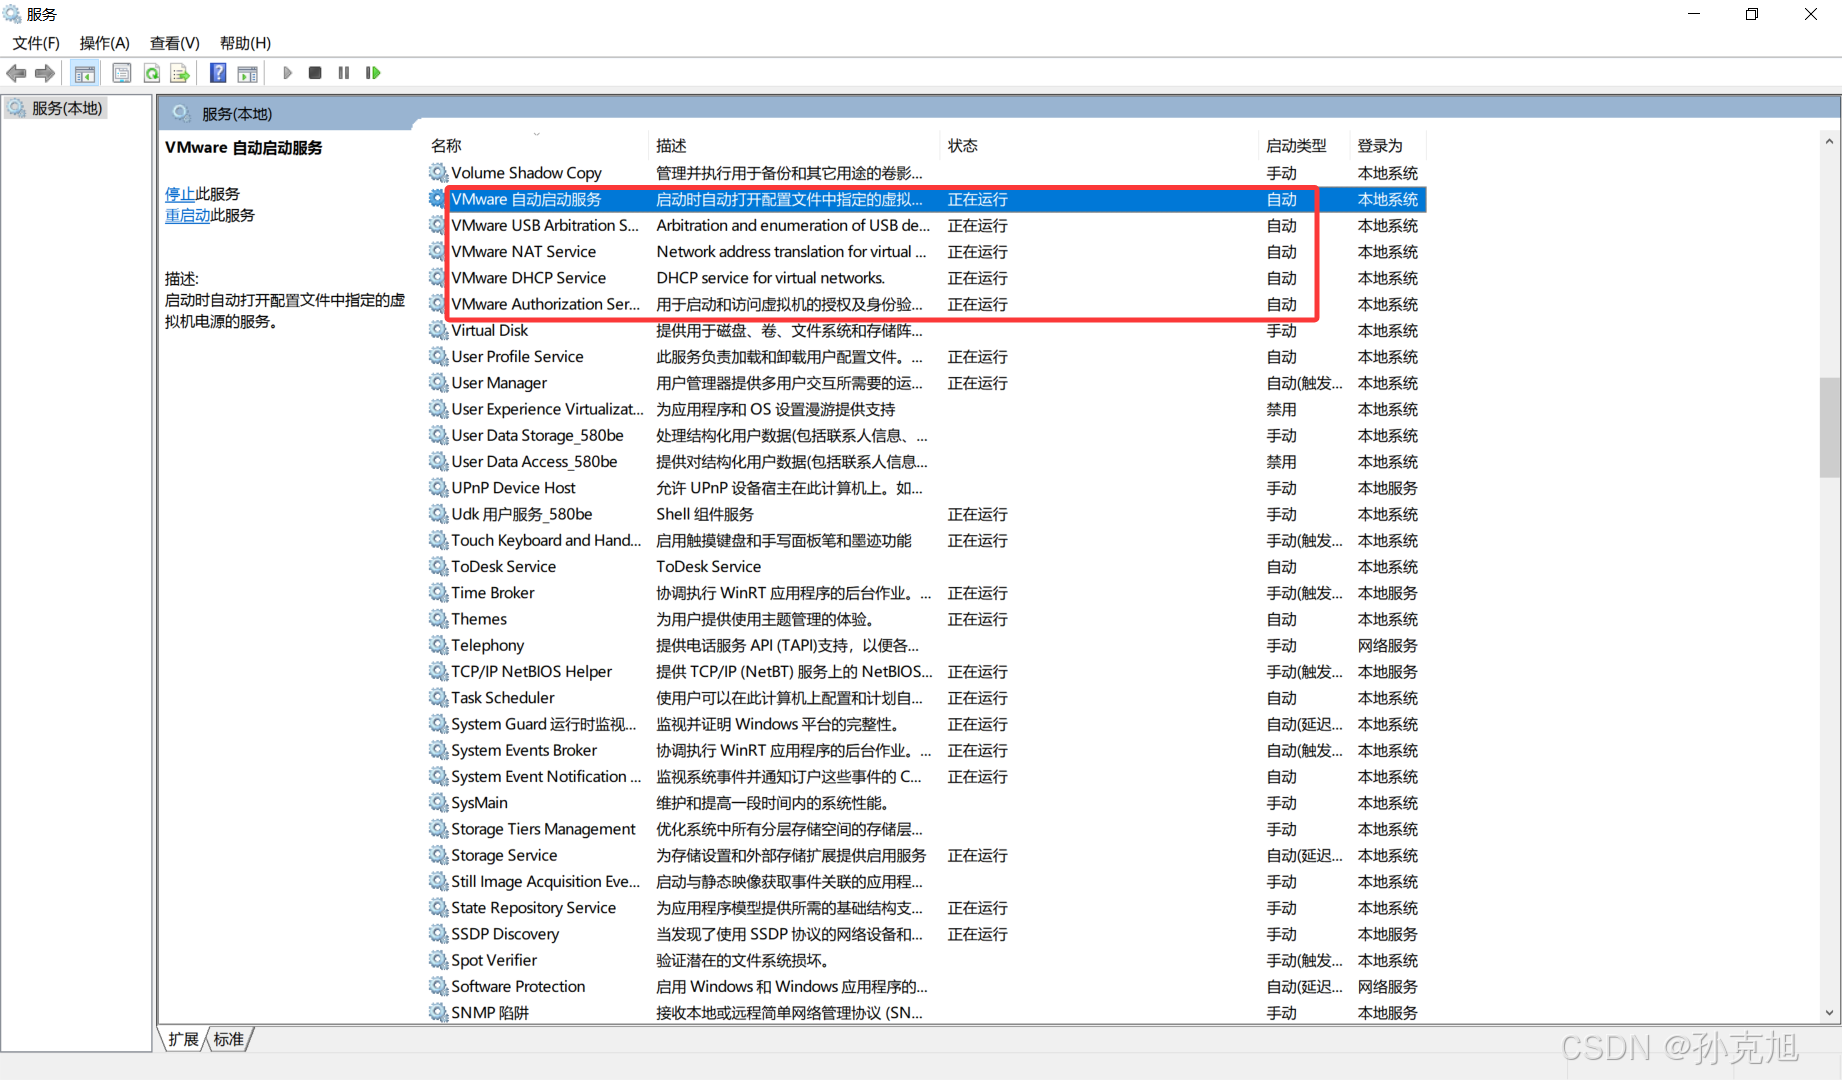Click the gear icon beside Spot Verifier
Image resolution: width=1842 pixels, height=1080 pixels.
pyautogui.click(x=438, y=960)
